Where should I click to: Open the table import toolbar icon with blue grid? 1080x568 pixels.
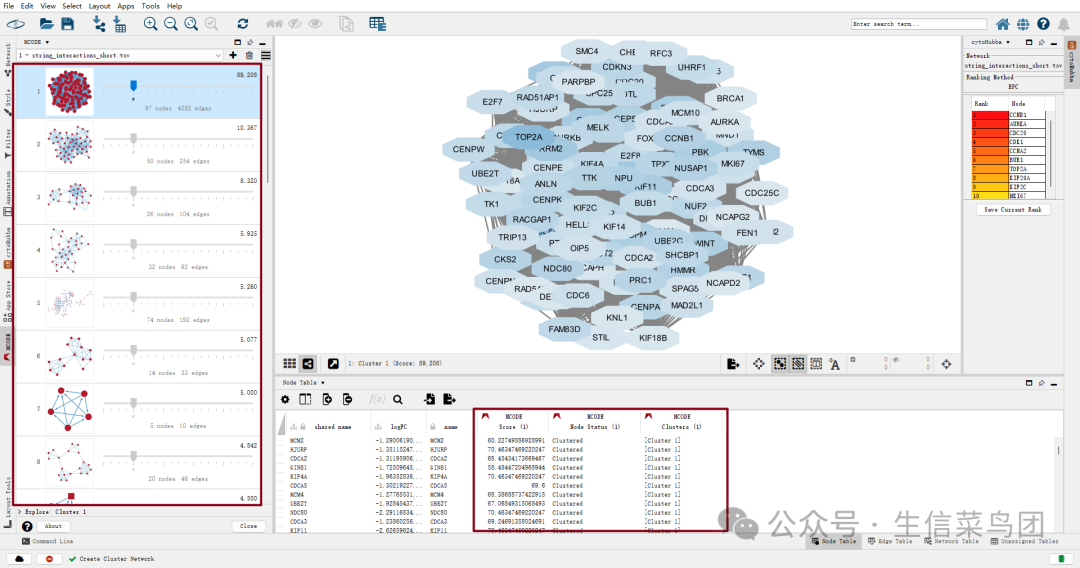377,24
